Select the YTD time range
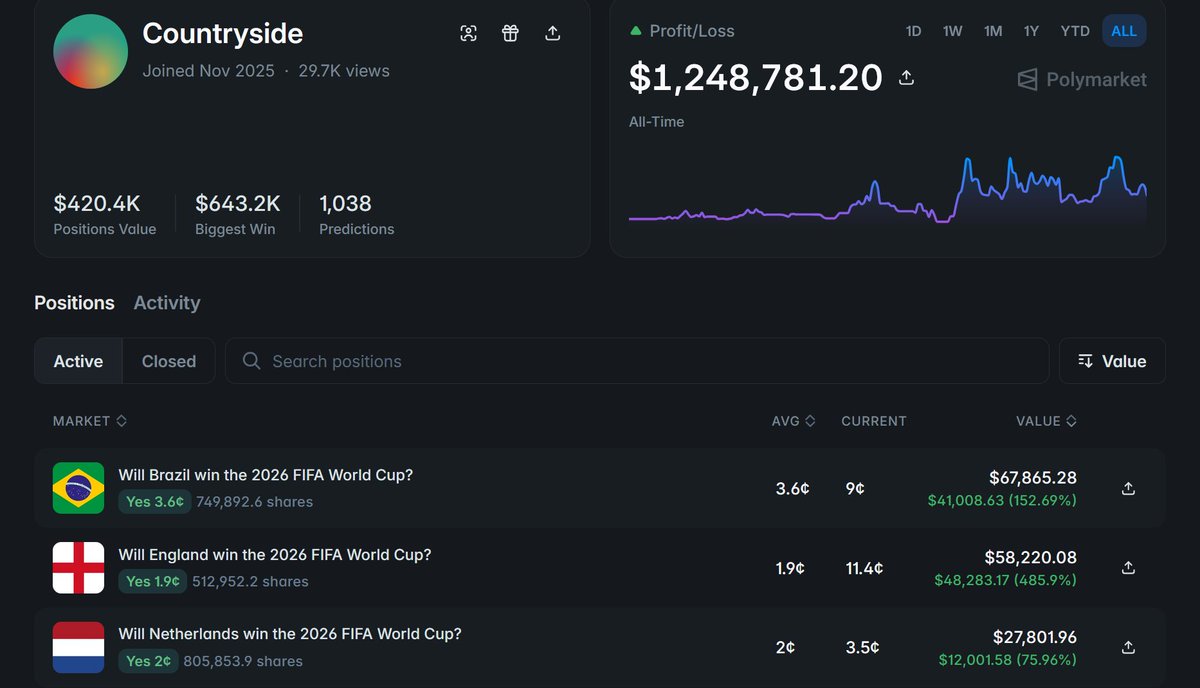This screenshot has height=688, width=1200. (x=1075, y=31)
